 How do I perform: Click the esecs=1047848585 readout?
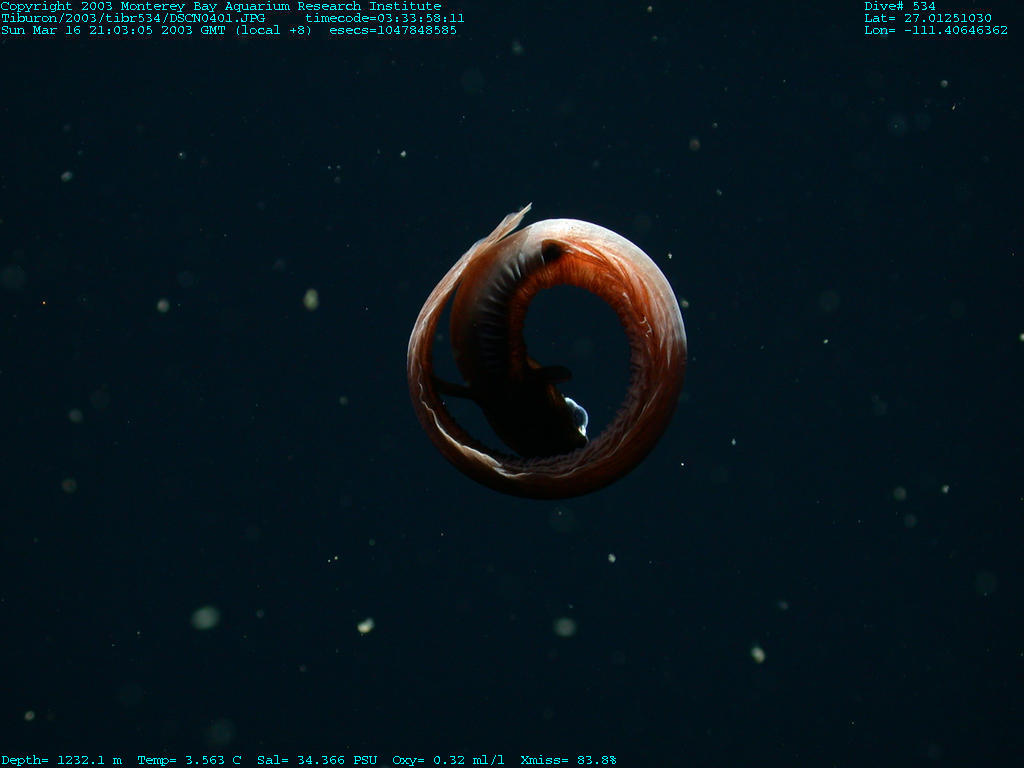point(393,30)
